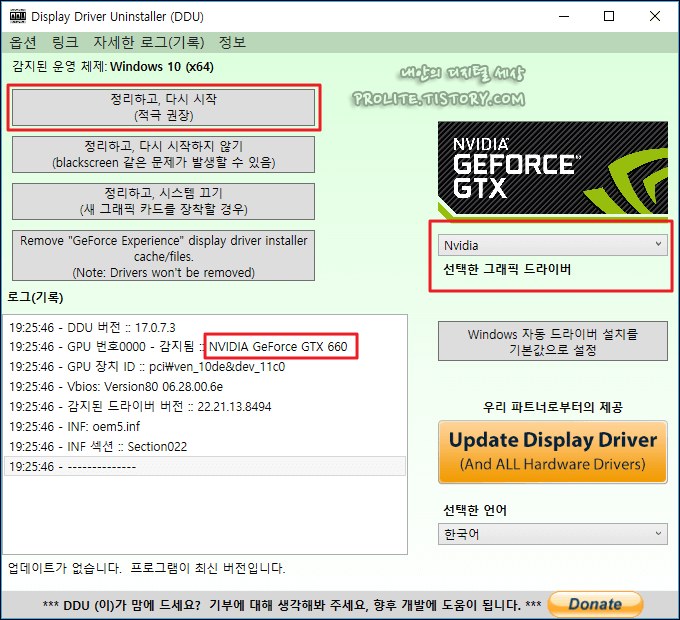Open the 정보 menu
Image resolution: width=680 pixels, height=620 pixels.
point(232,42)
